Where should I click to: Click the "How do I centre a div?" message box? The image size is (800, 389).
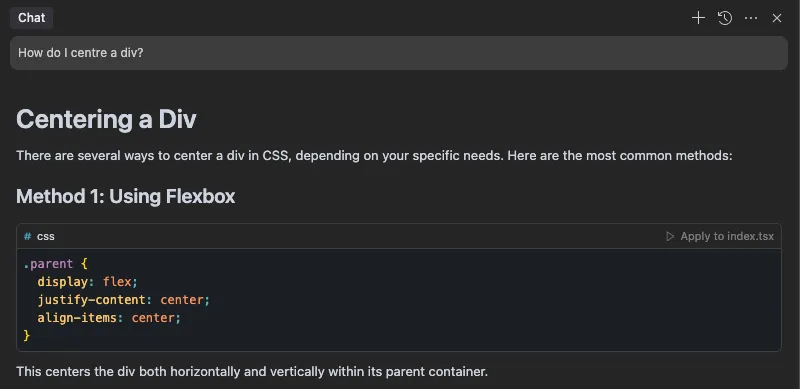click(x=398, y=53)
